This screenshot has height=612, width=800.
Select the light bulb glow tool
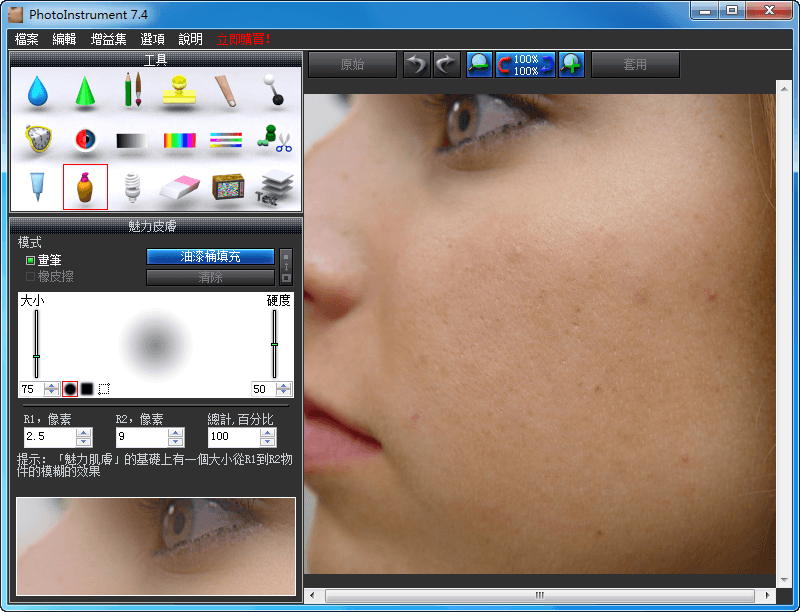pos(132,187)
